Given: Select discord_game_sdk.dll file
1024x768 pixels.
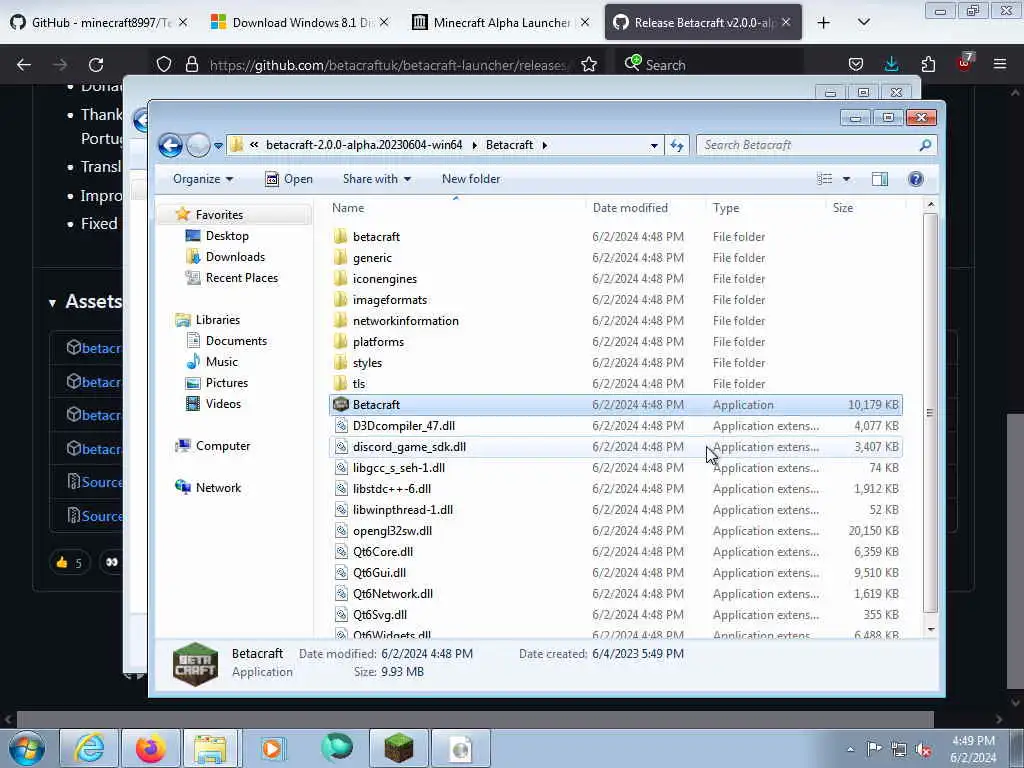Looking at the screenshot, I should click(x=409, y=447).
